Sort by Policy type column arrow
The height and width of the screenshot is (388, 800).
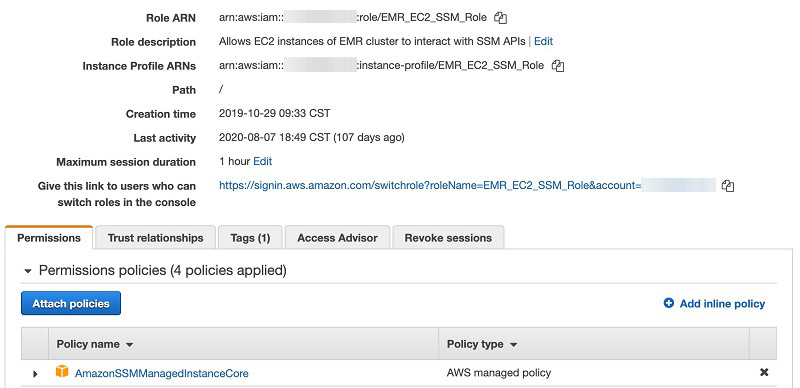(513, 345)
